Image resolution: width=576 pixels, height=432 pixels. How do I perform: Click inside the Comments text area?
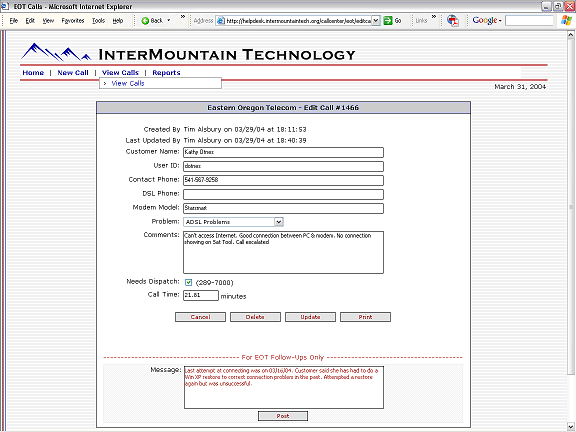coord(283,252)
